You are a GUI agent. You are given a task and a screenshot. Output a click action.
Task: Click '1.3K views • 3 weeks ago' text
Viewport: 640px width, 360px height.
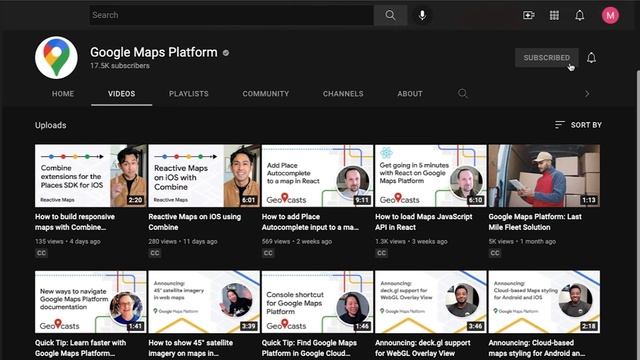411,241
